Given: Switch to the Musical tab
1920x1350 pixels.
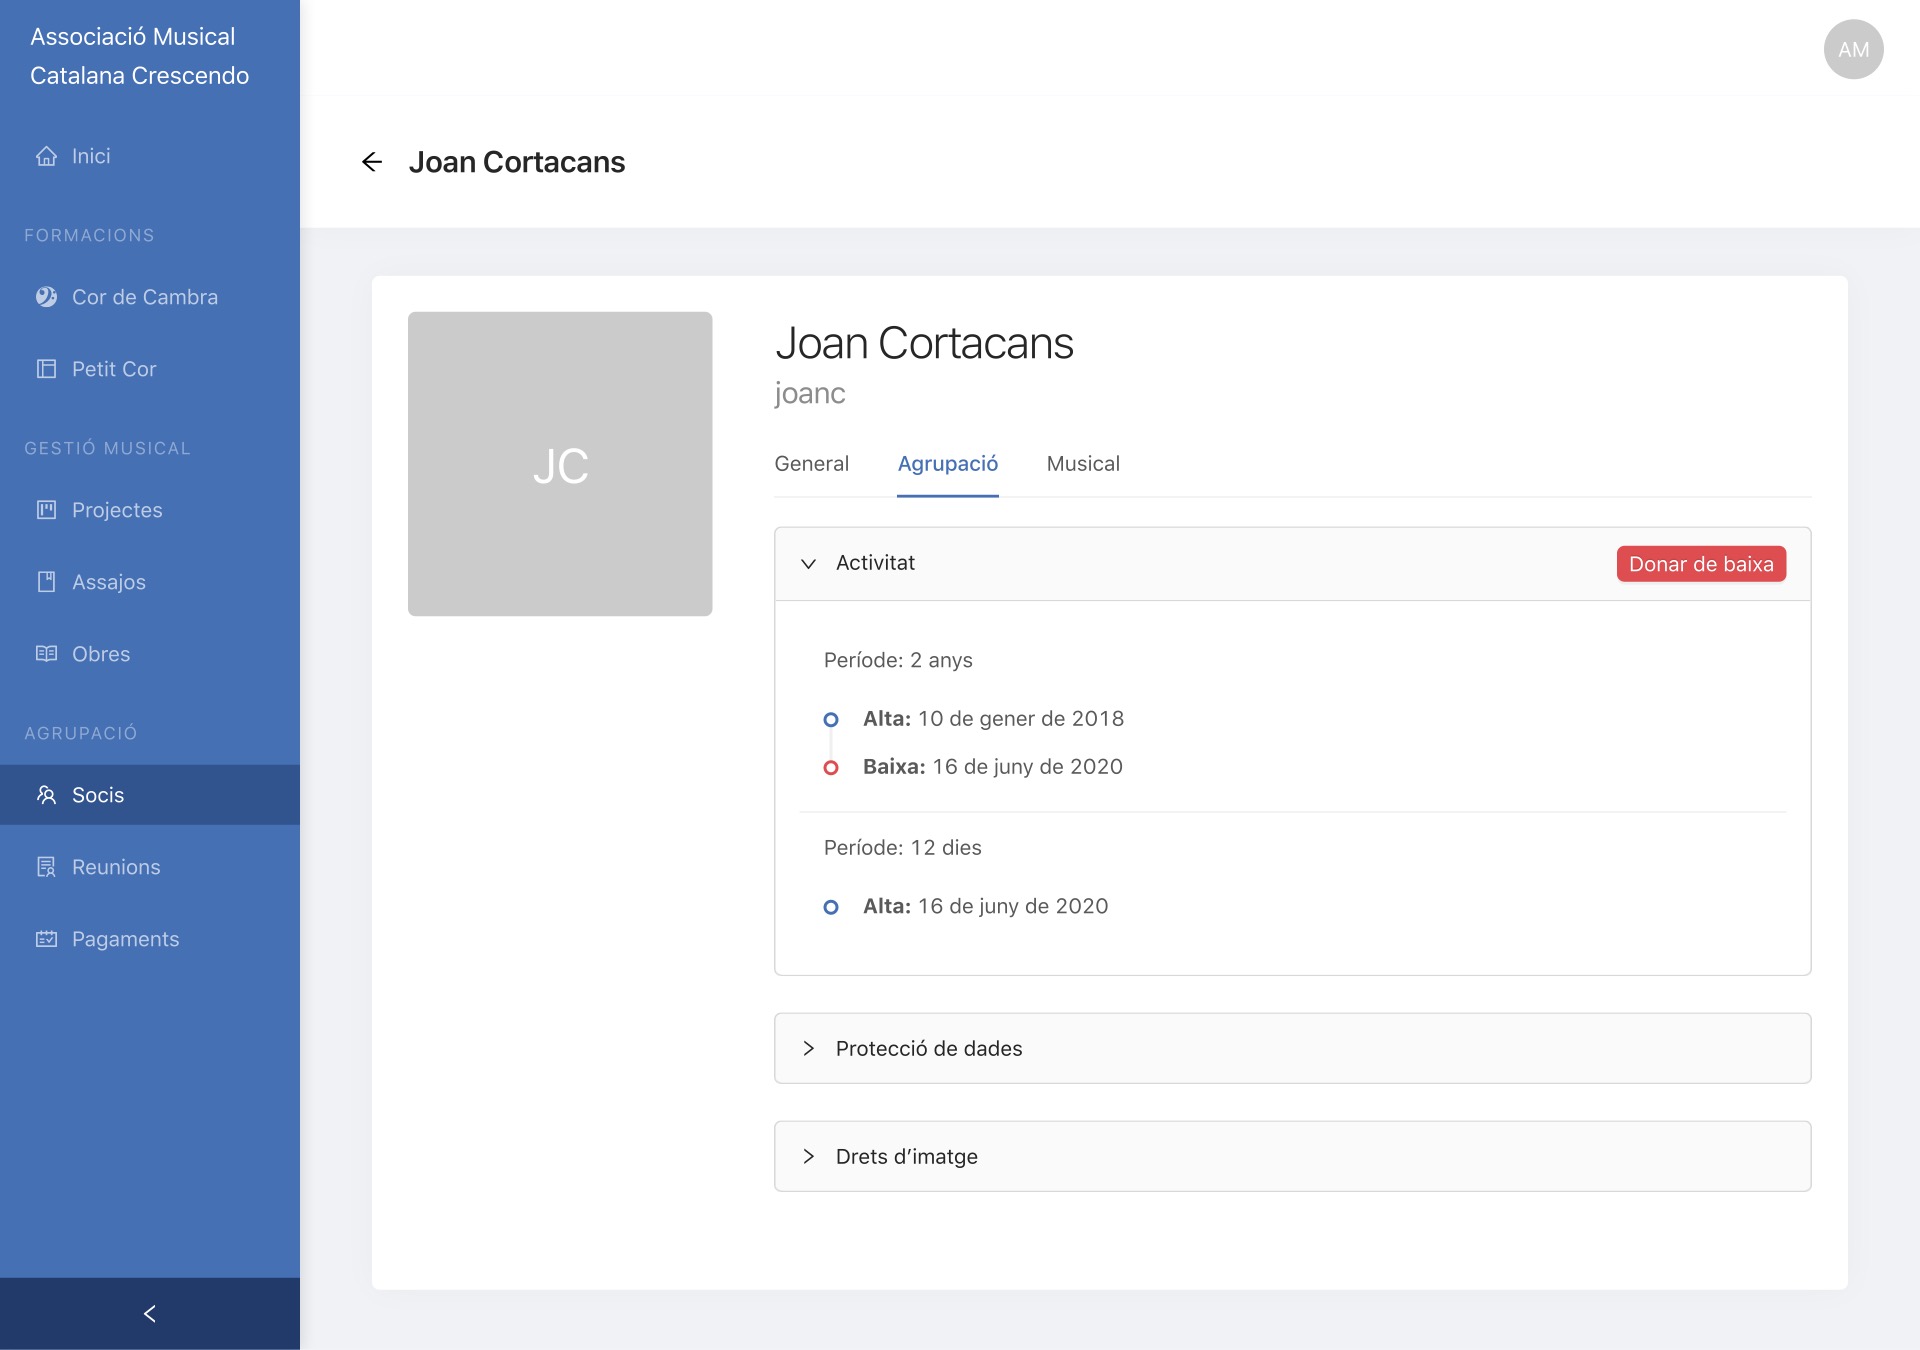Looking at the screenshot, I should point(1083,464).
